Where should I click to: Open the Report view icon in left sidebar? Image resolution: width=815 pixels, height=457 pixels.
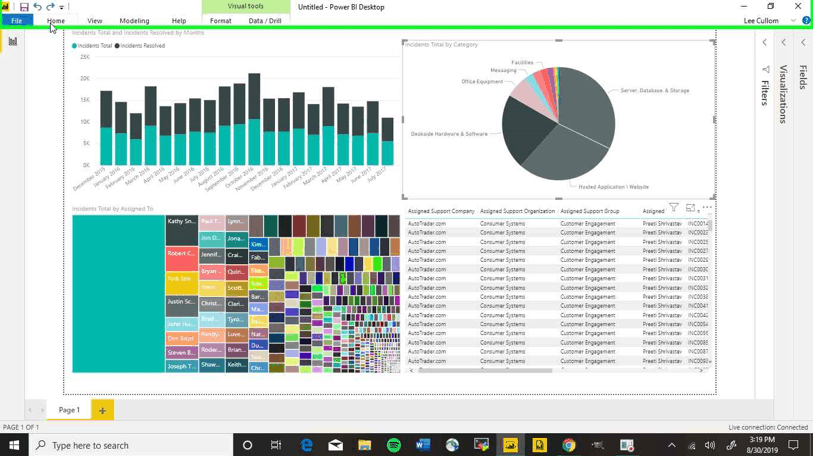pos(12,42)
